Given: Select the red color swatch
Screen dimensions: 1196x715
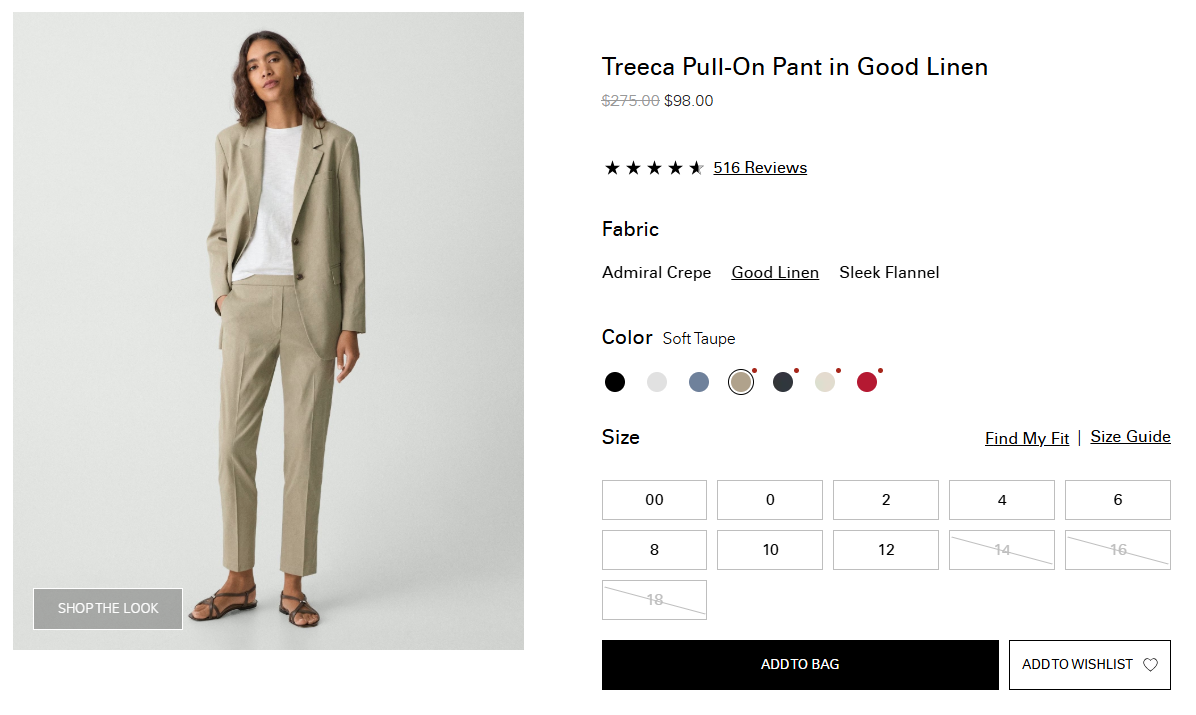Looking at the screenshot, I should point(867,382).
